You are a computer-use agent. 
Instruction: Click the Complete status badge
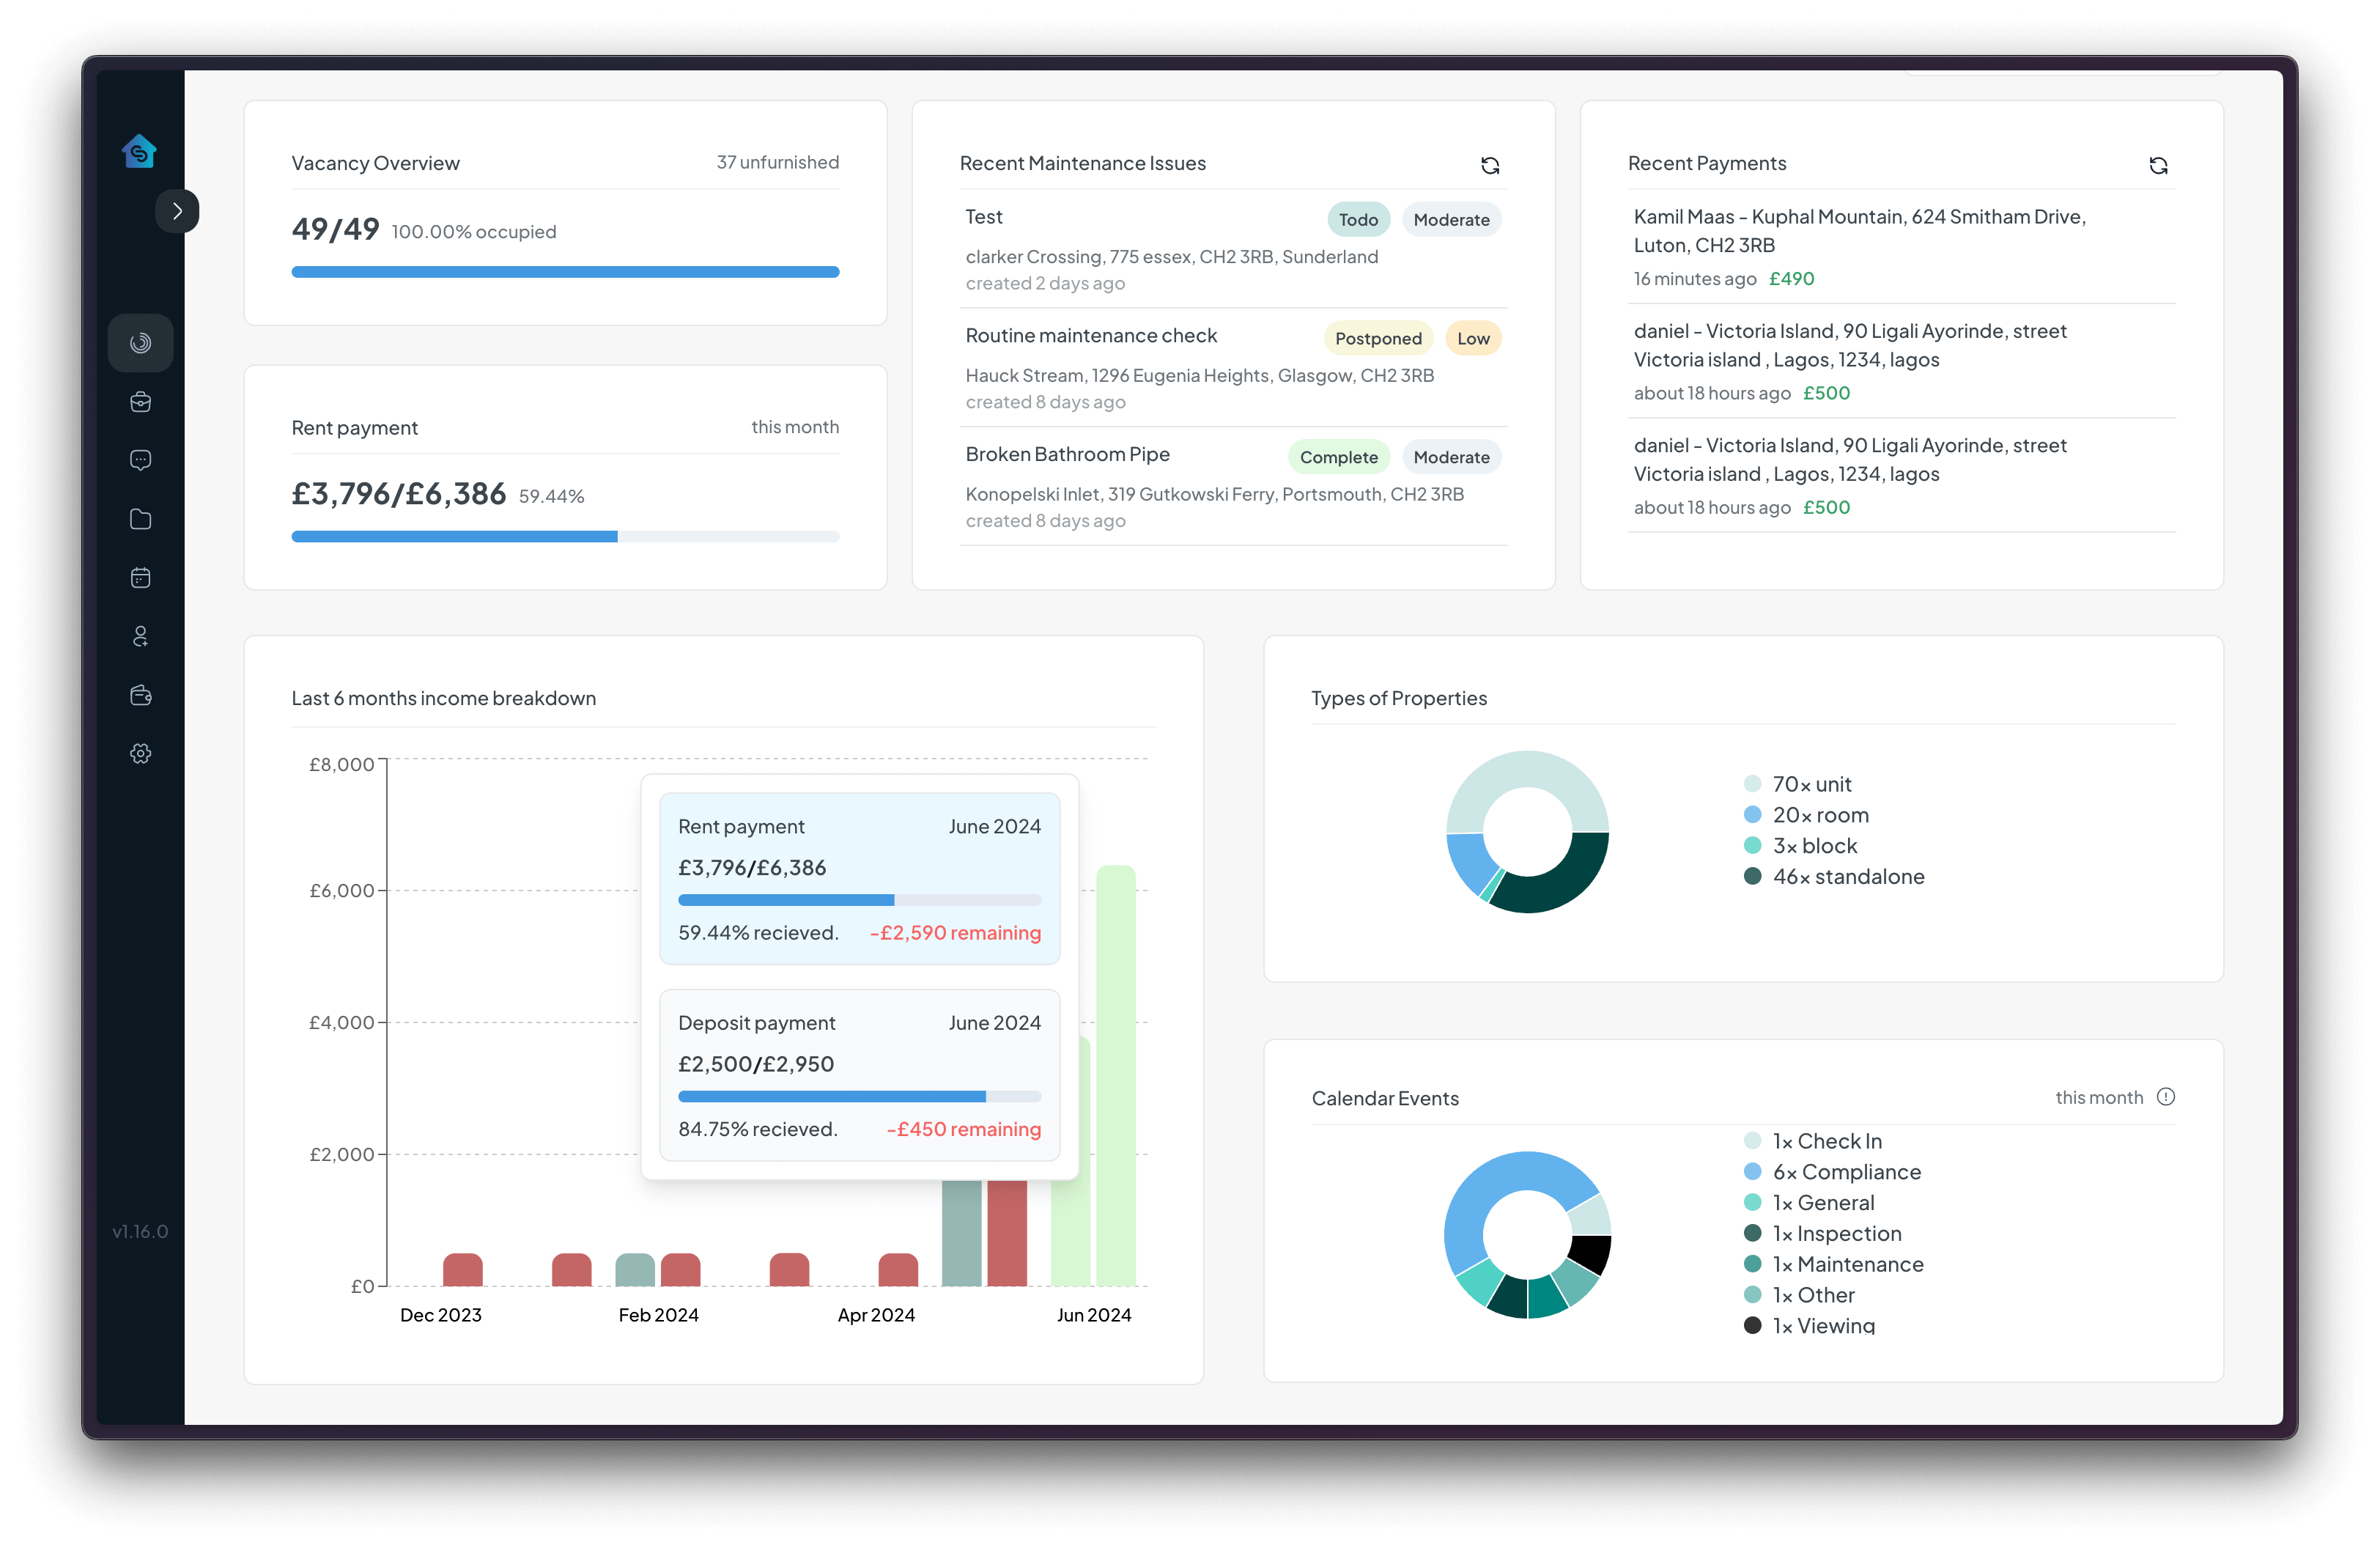pos(1338,457)
